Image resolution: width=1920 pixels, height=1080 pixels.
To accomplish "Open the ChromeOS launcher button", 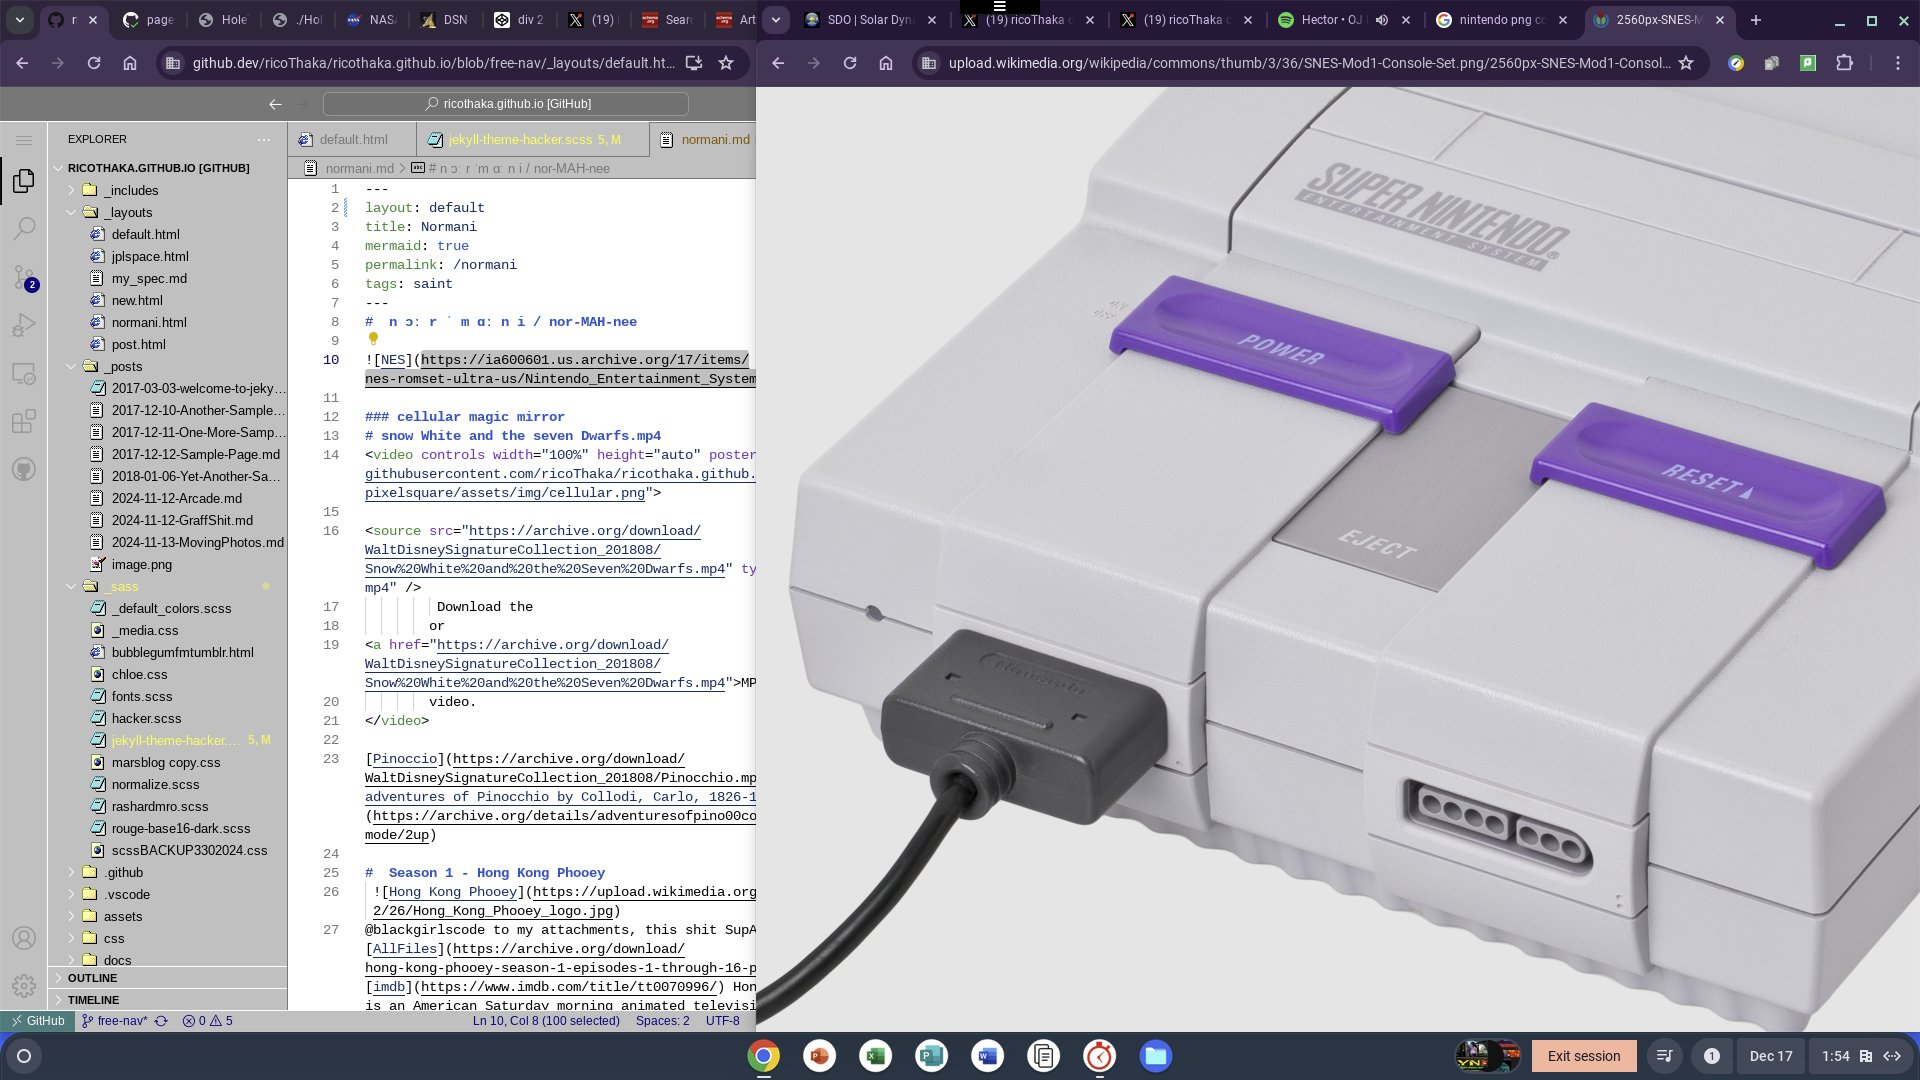I will pos(24,1056).
